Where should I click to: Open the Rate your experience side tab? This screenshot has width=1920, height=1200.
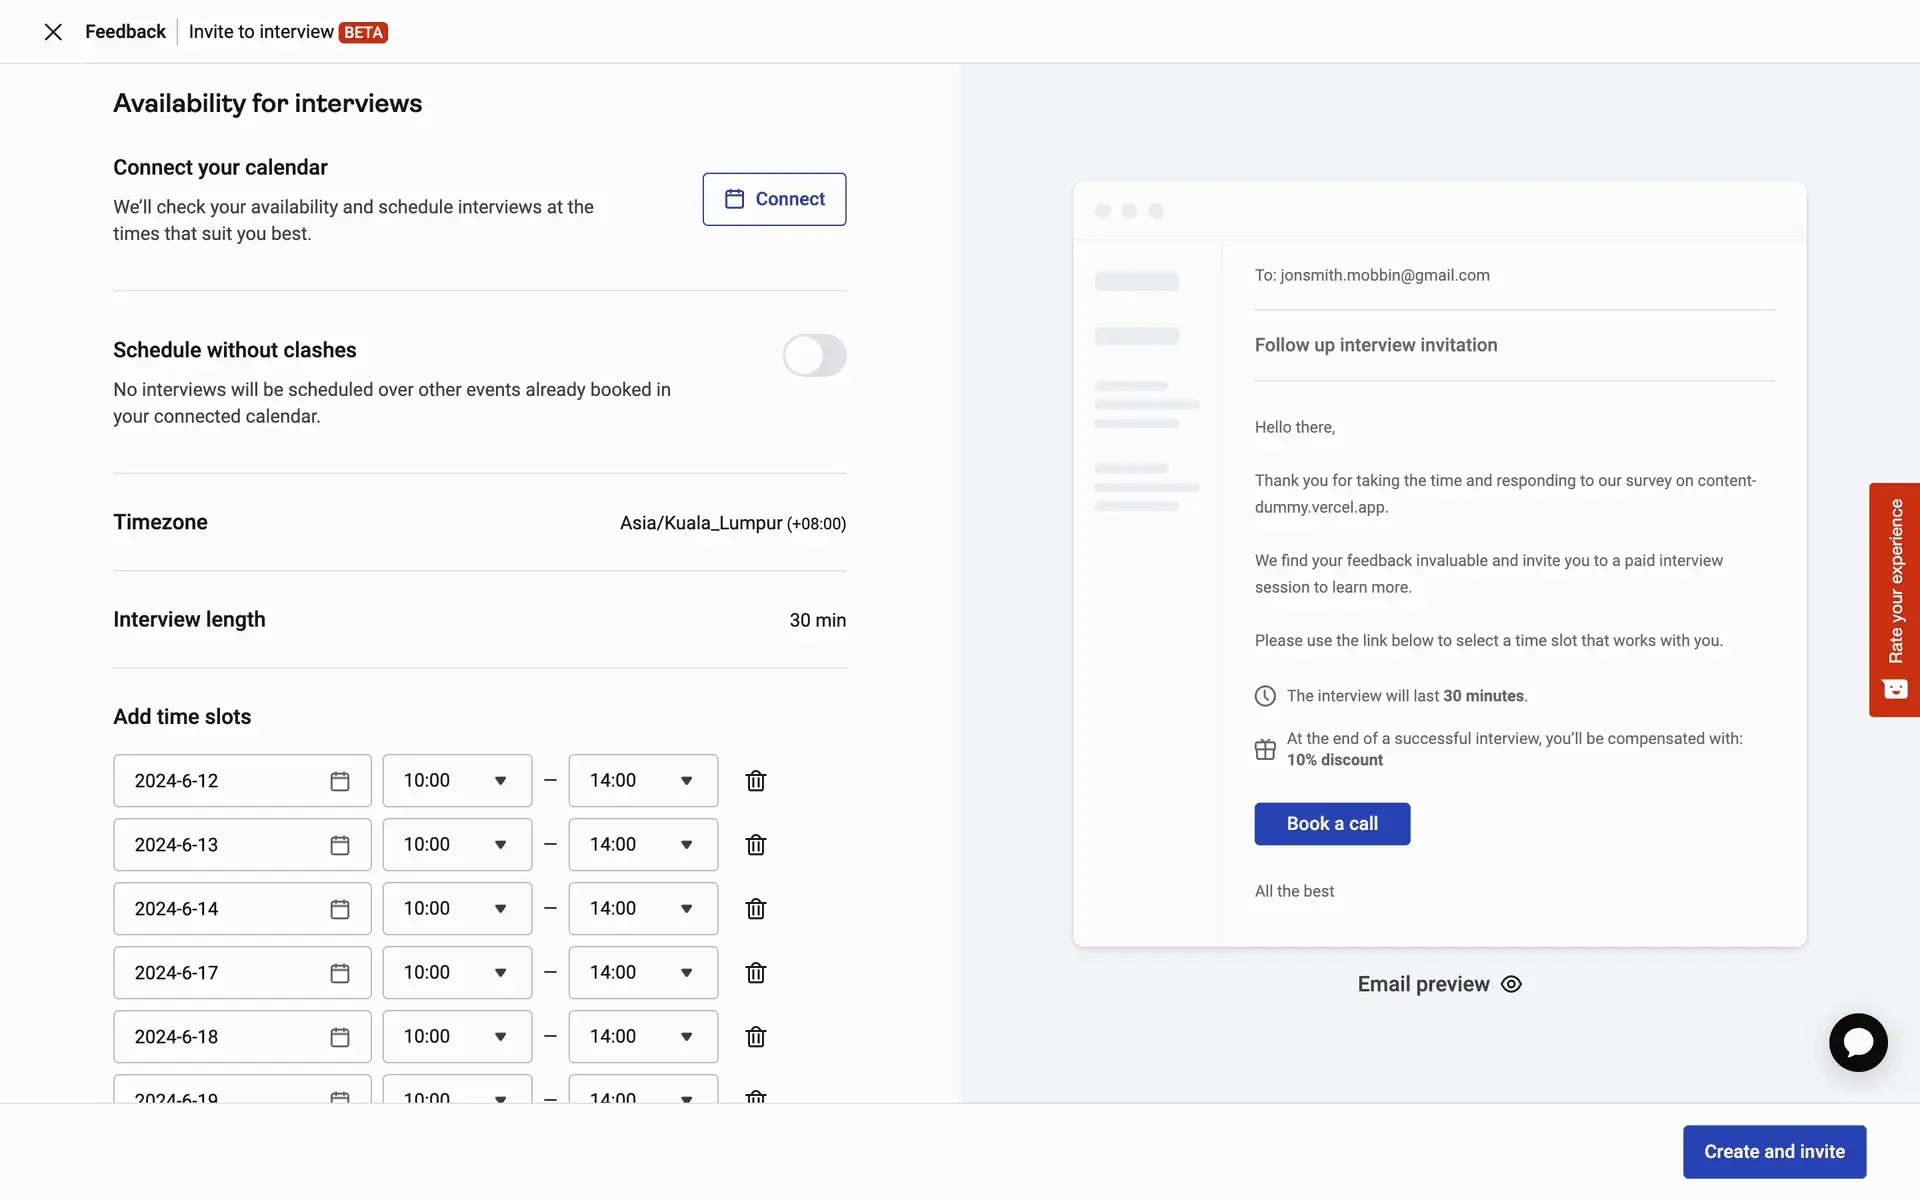click(1894, 599)
